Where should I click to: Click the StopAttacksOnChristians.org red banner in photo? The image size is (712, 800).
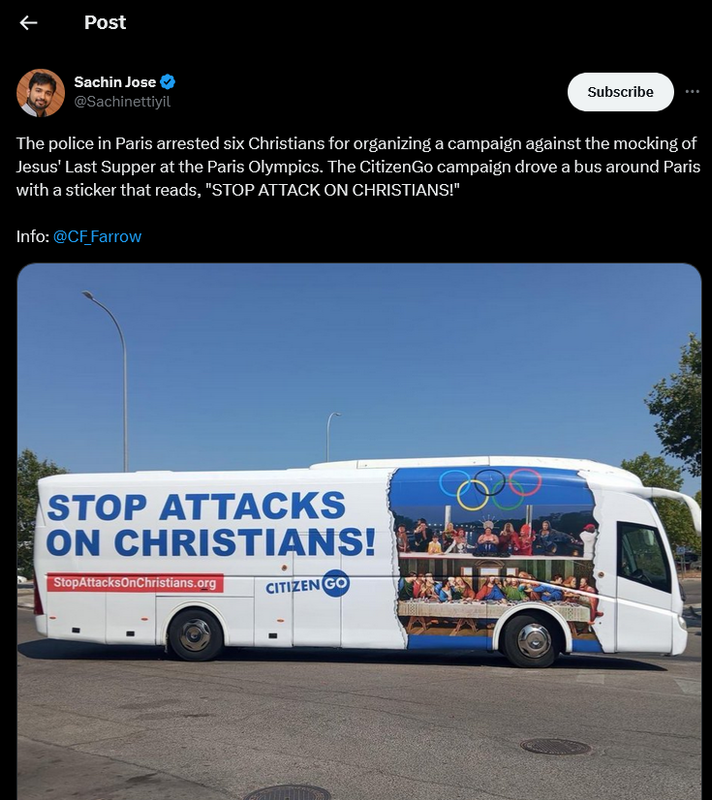click(x=135, y=583)
